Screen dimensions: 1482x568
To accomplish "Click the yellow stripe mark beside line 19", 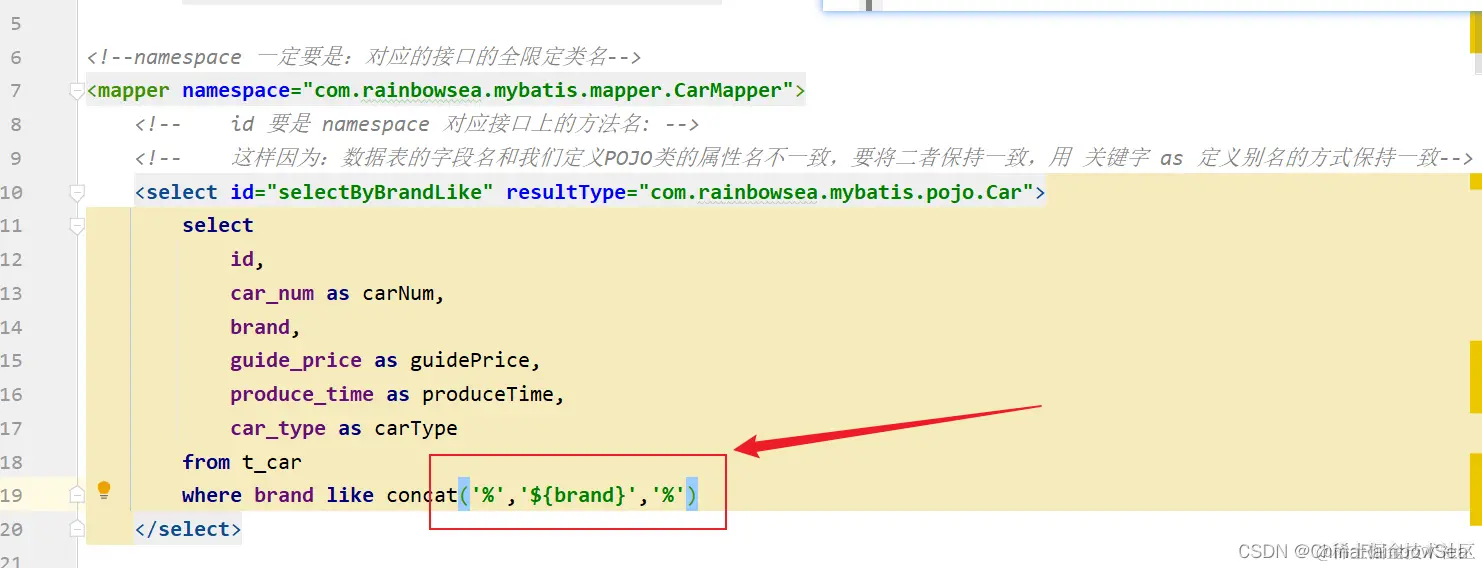I will pyautogui.click(x=1475, y=489).
